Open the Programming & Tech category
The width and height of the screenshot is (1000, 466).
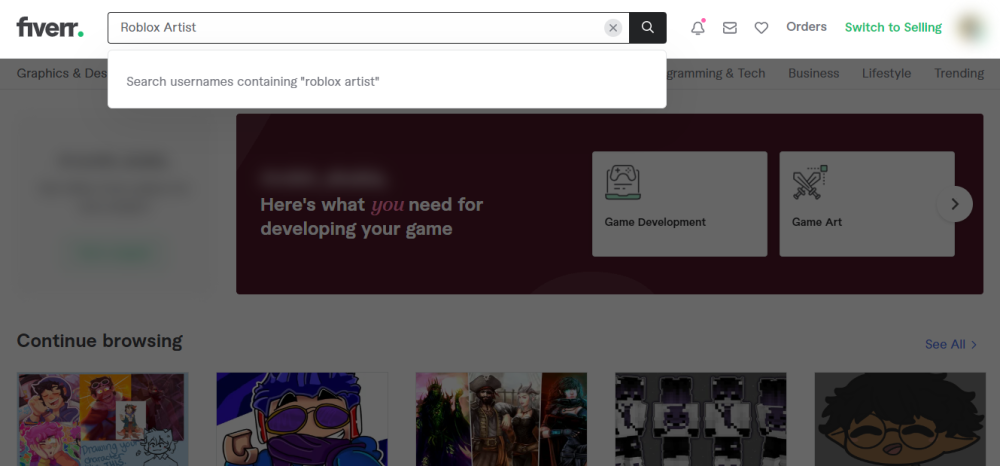pos(716,73)
